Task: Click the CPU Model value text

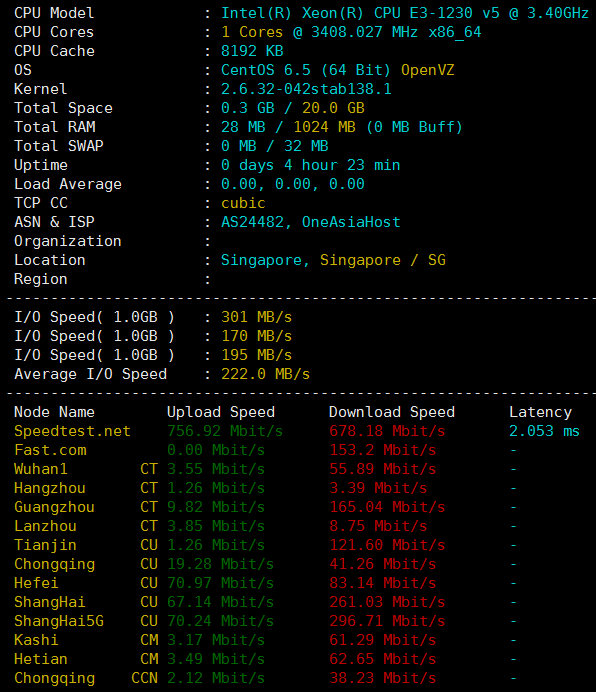Action: coord(405,13)
